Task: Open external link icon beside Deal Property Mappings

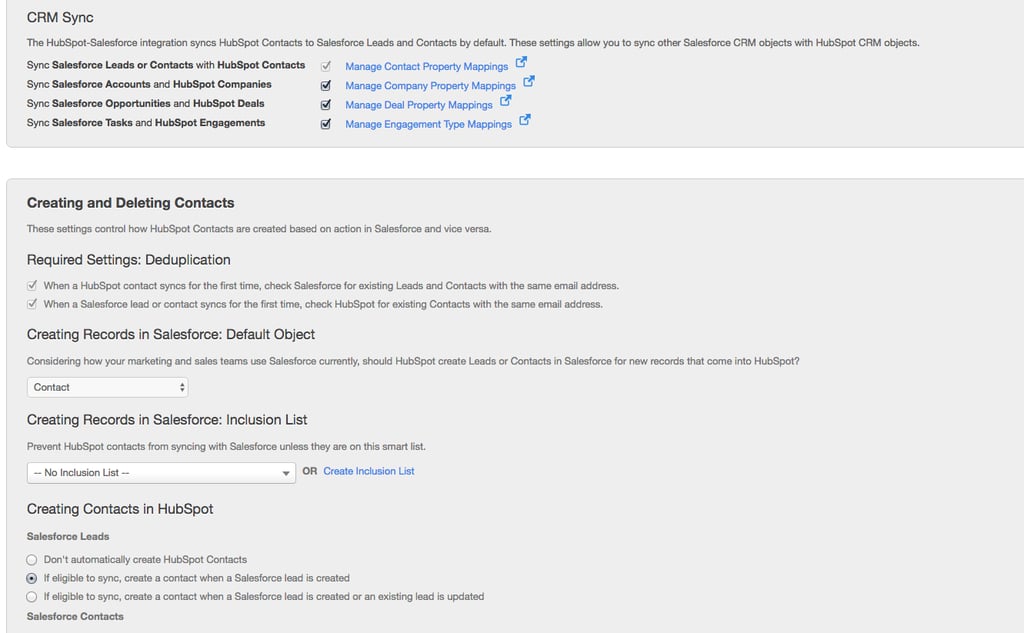Action: [505, 101]
